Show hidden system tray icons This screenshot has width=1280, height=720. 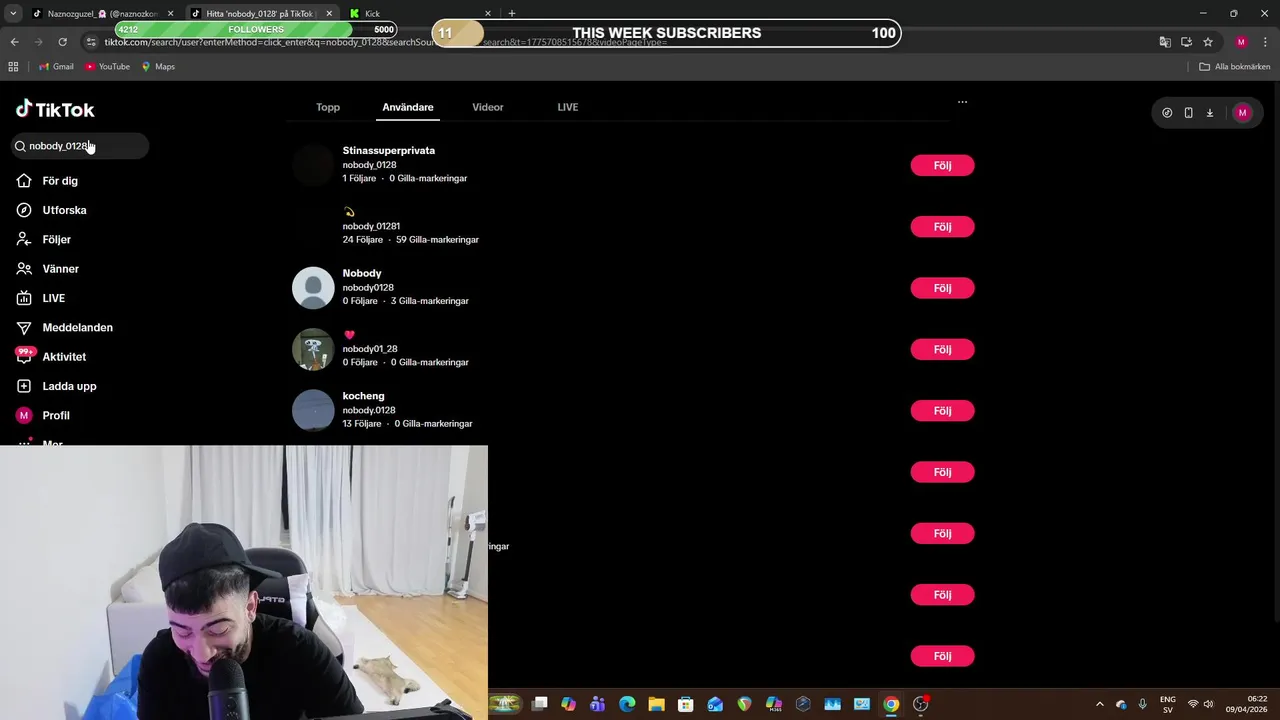[x=1100, y=704]
